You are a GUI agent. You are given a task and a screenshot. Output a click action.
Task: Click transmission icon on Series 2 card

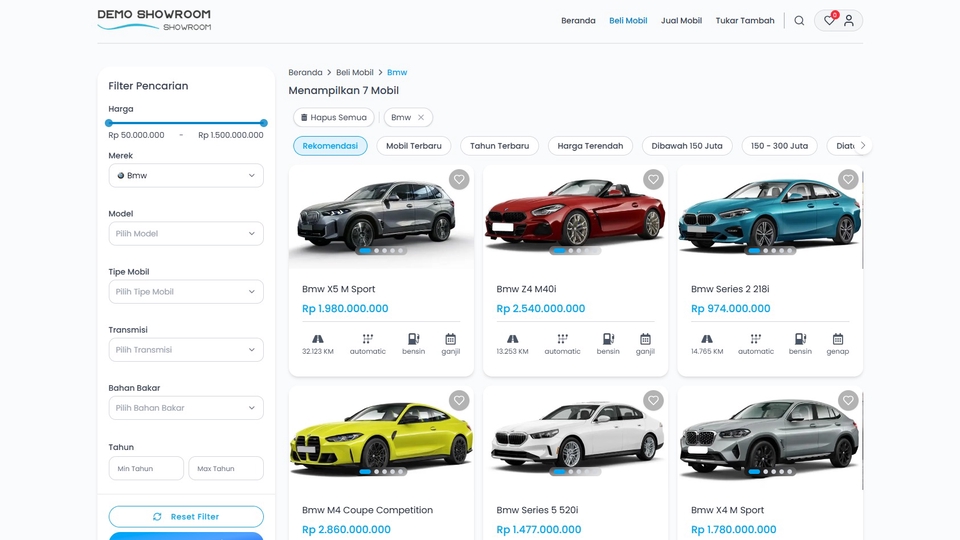tap(756, 339)
